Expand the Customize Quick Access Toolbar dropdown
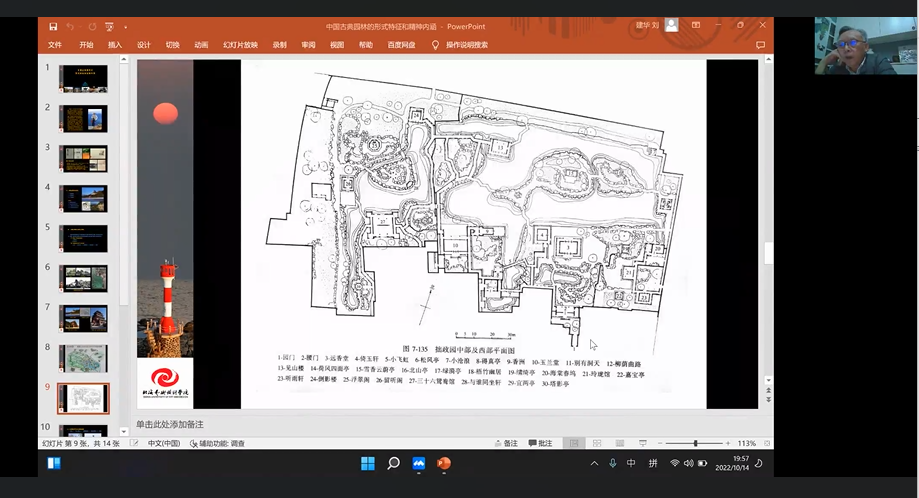Screen dimensions: 919x498 point(126,26)
